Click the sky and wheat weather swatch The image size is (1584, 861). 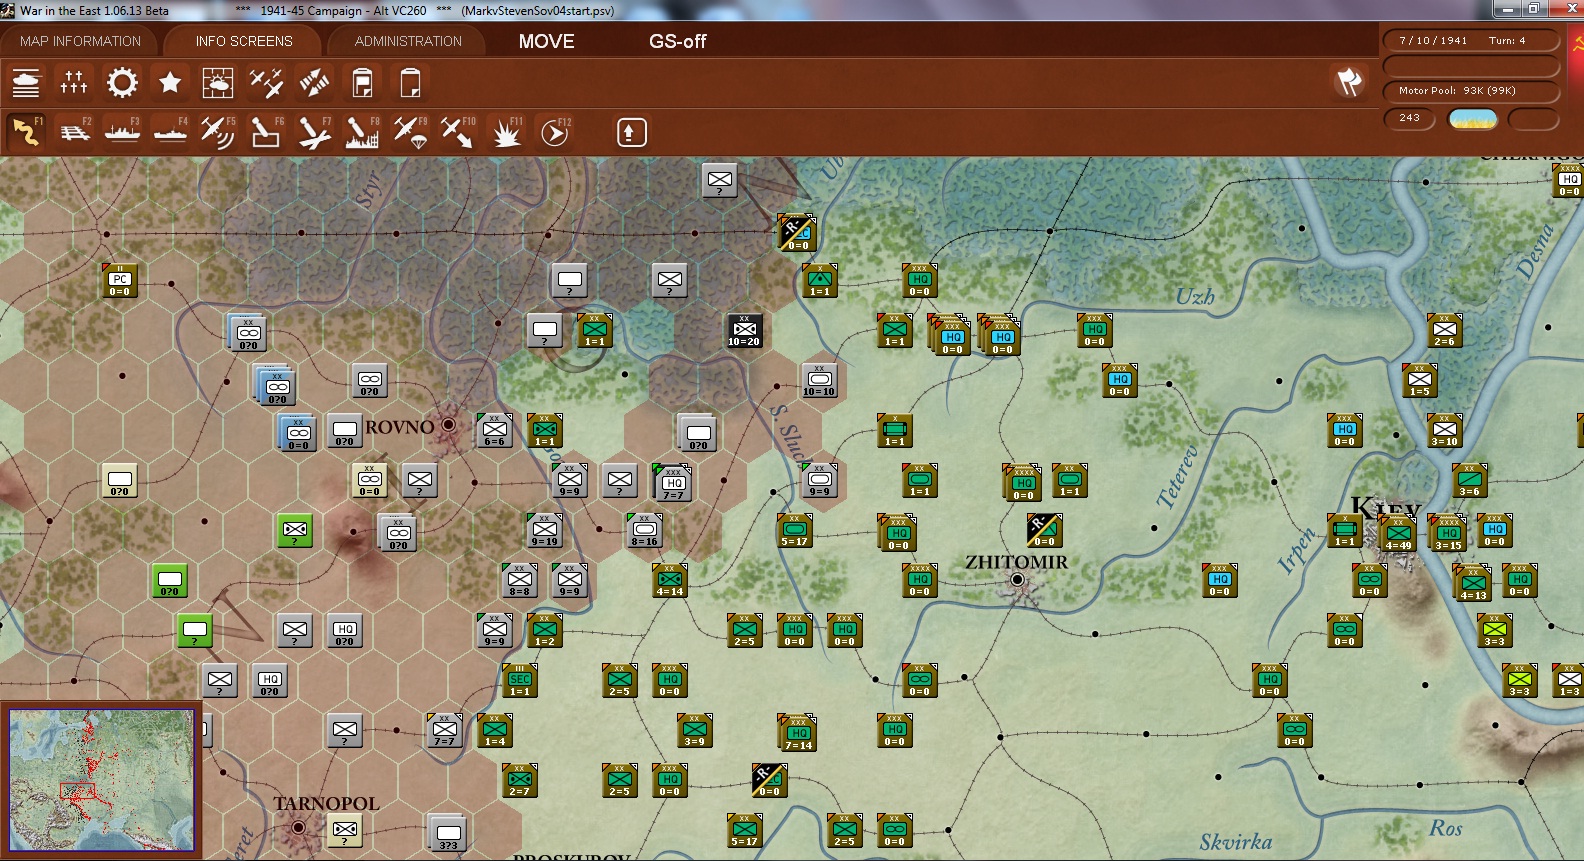point(1473,119)
